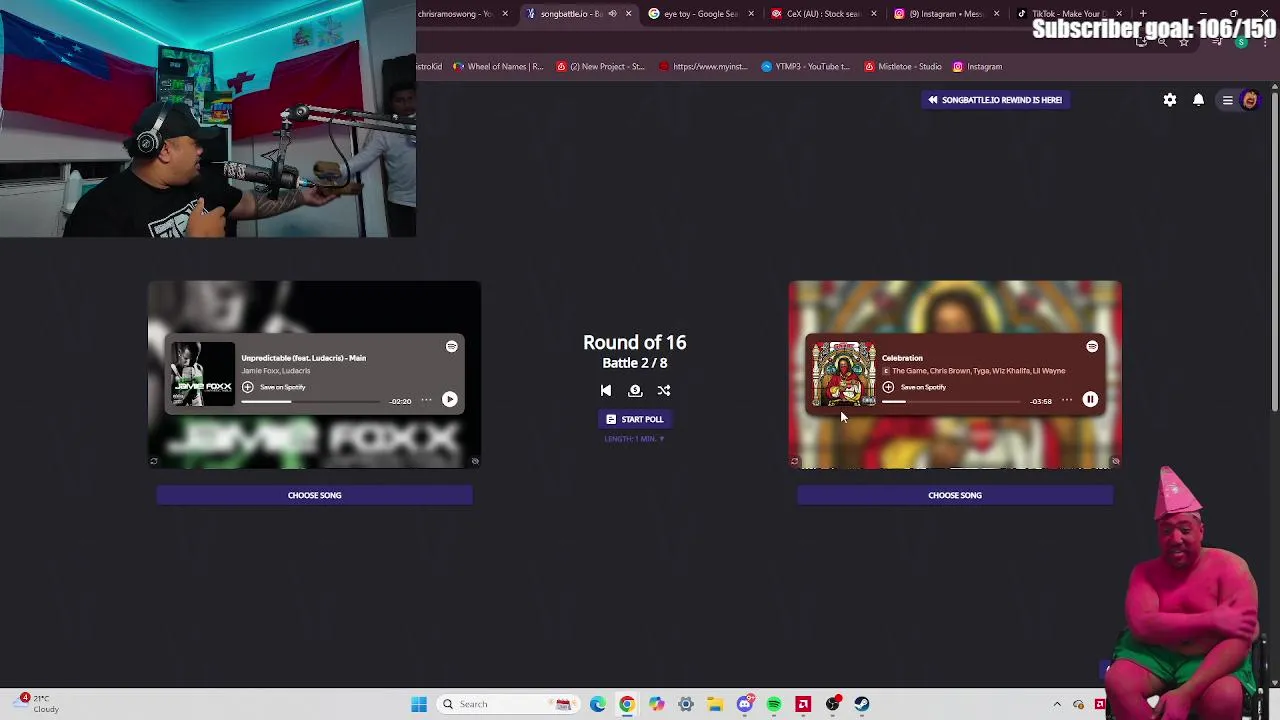This screenshot has width=1280, height=720.
Task: Seek within Celebration progress bar
Action: 951,401
